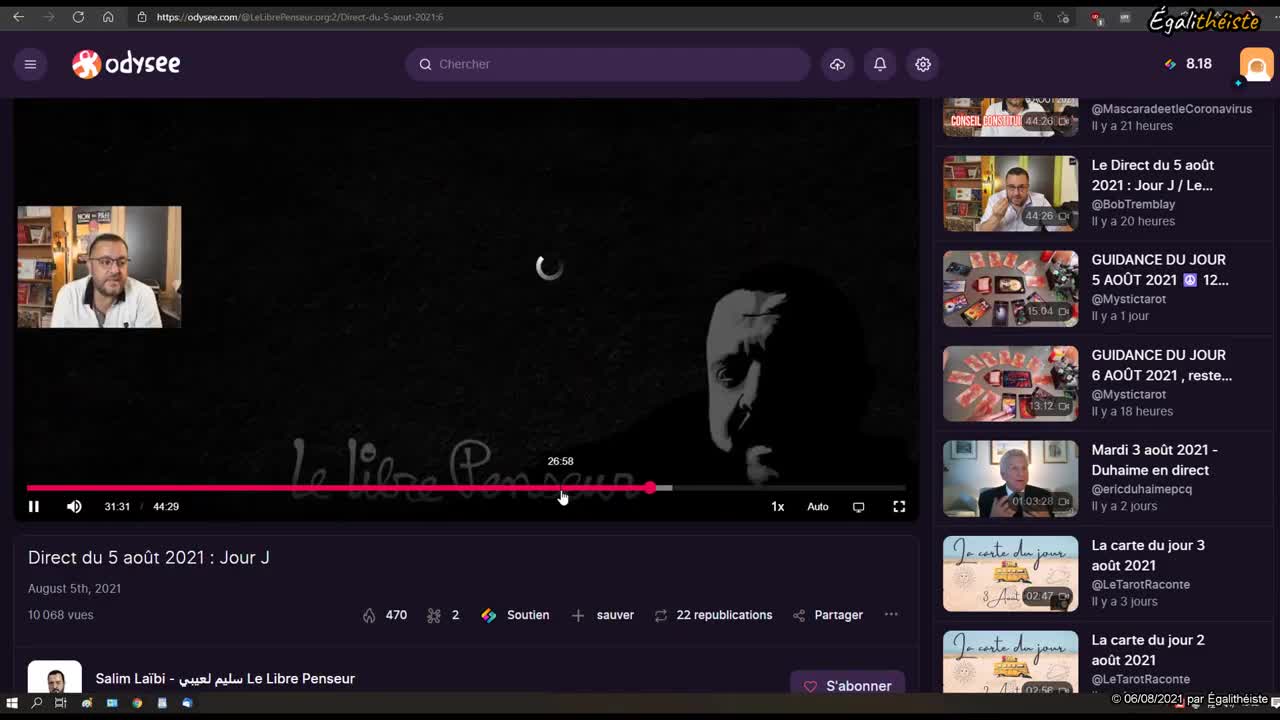Open the Windows Start menu

coord(12,703)
